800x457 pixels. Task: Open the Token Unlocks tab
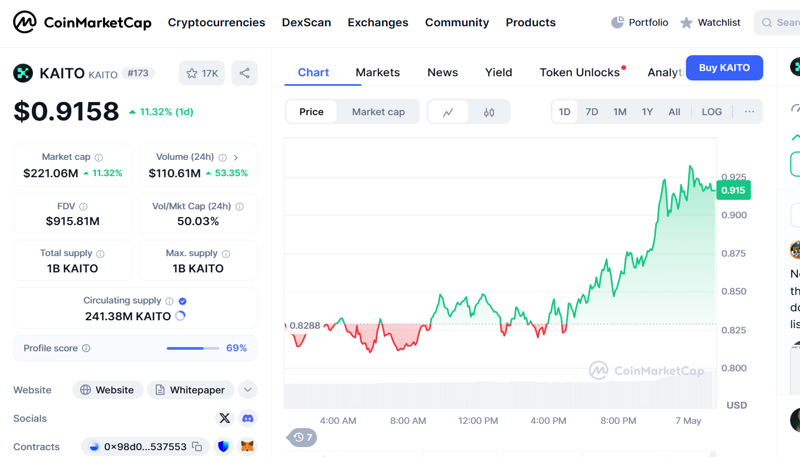tap(580, 72)
